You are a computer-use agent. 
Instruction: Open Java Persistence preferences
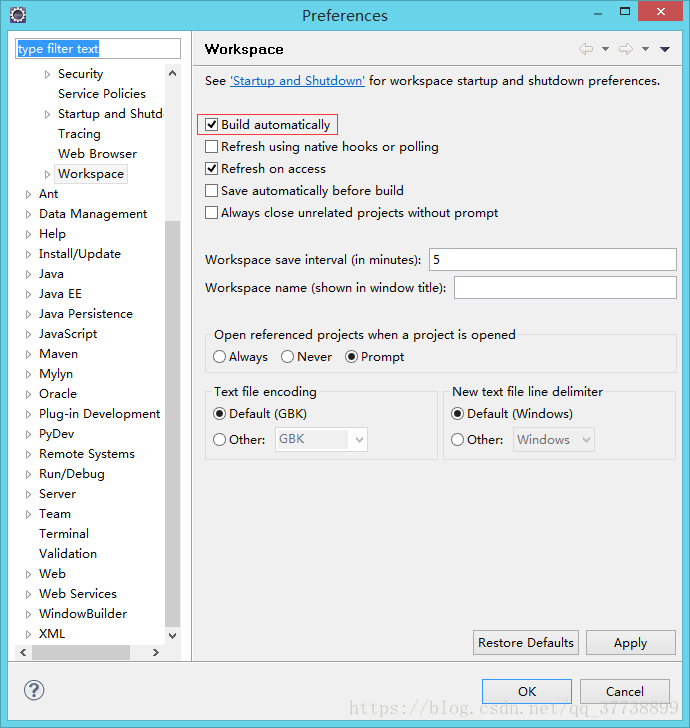86,314
